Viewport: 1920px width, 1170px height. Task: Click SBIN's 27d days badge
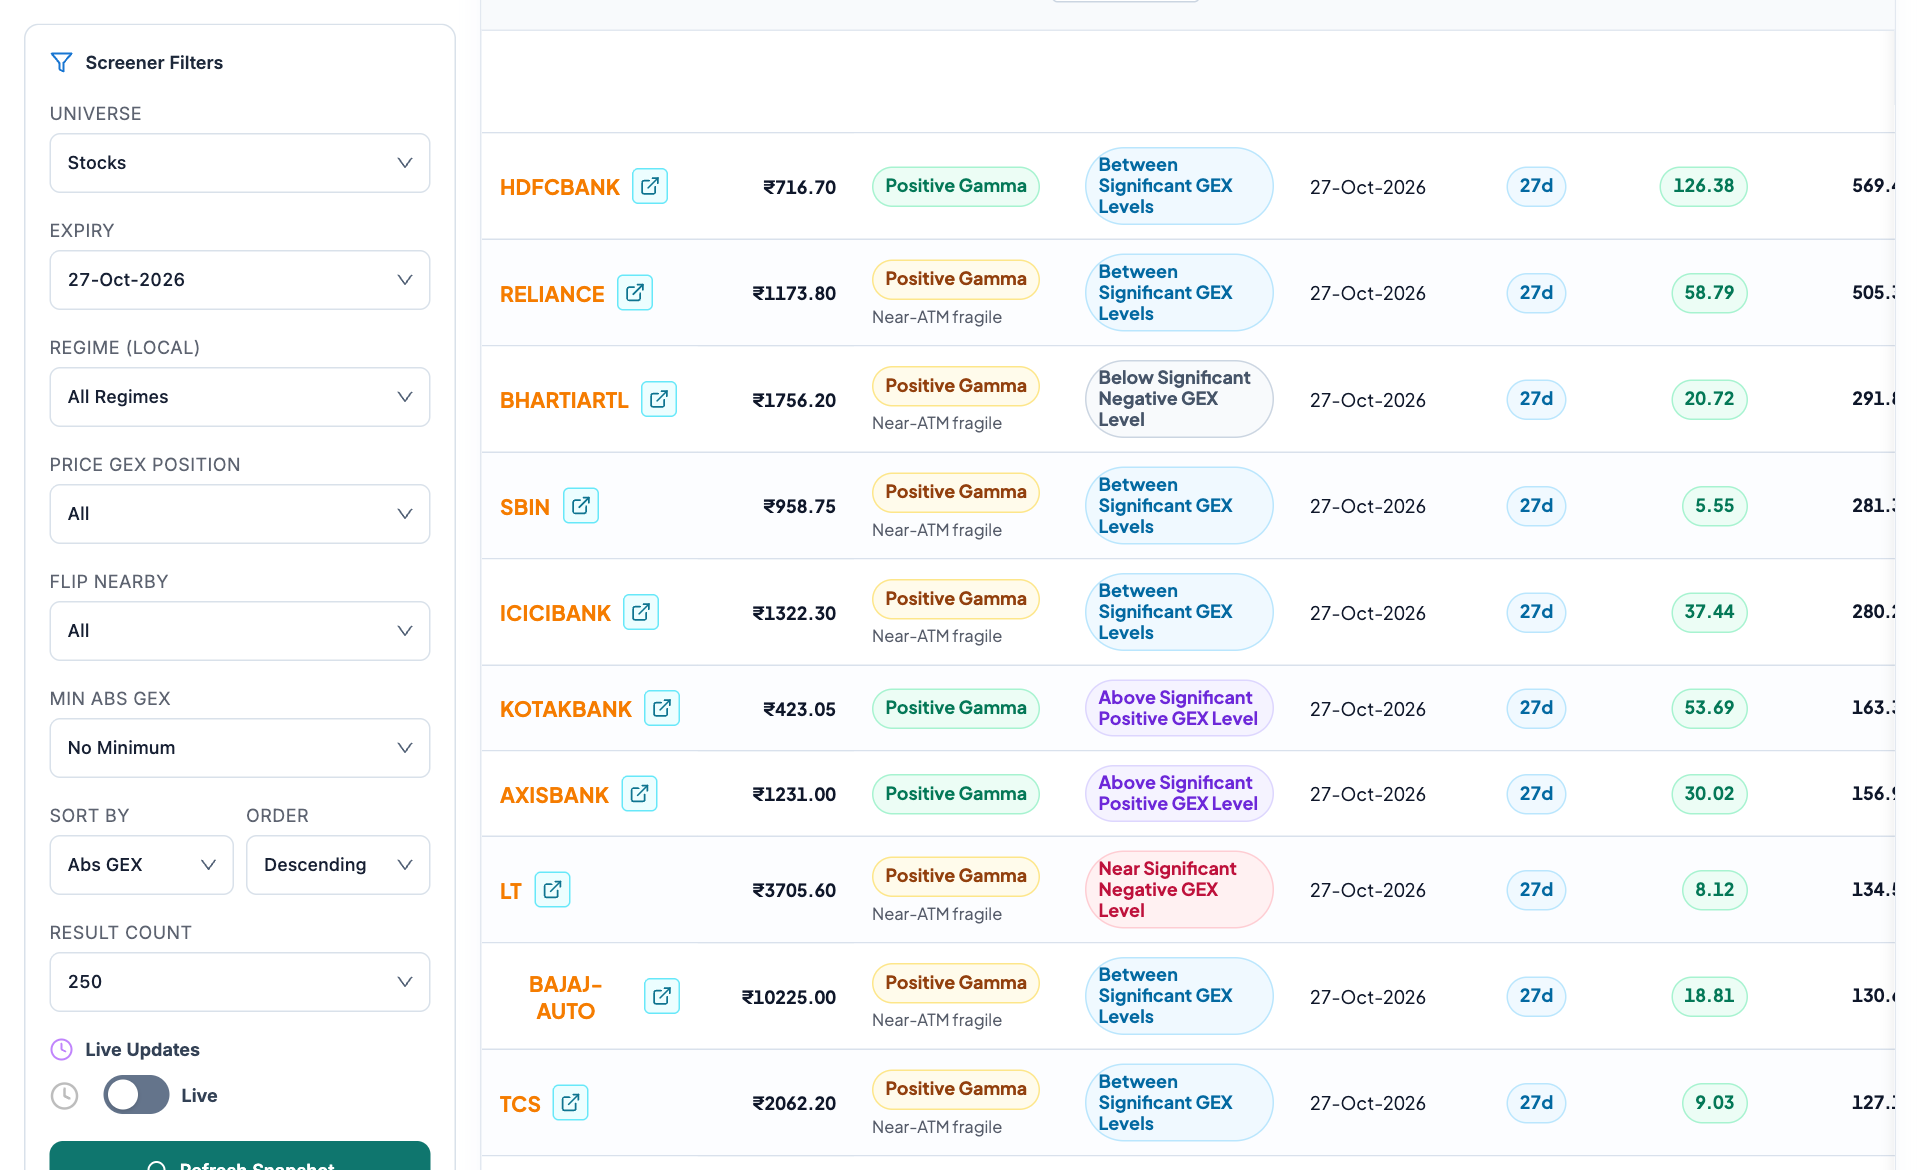[1536, 506]
